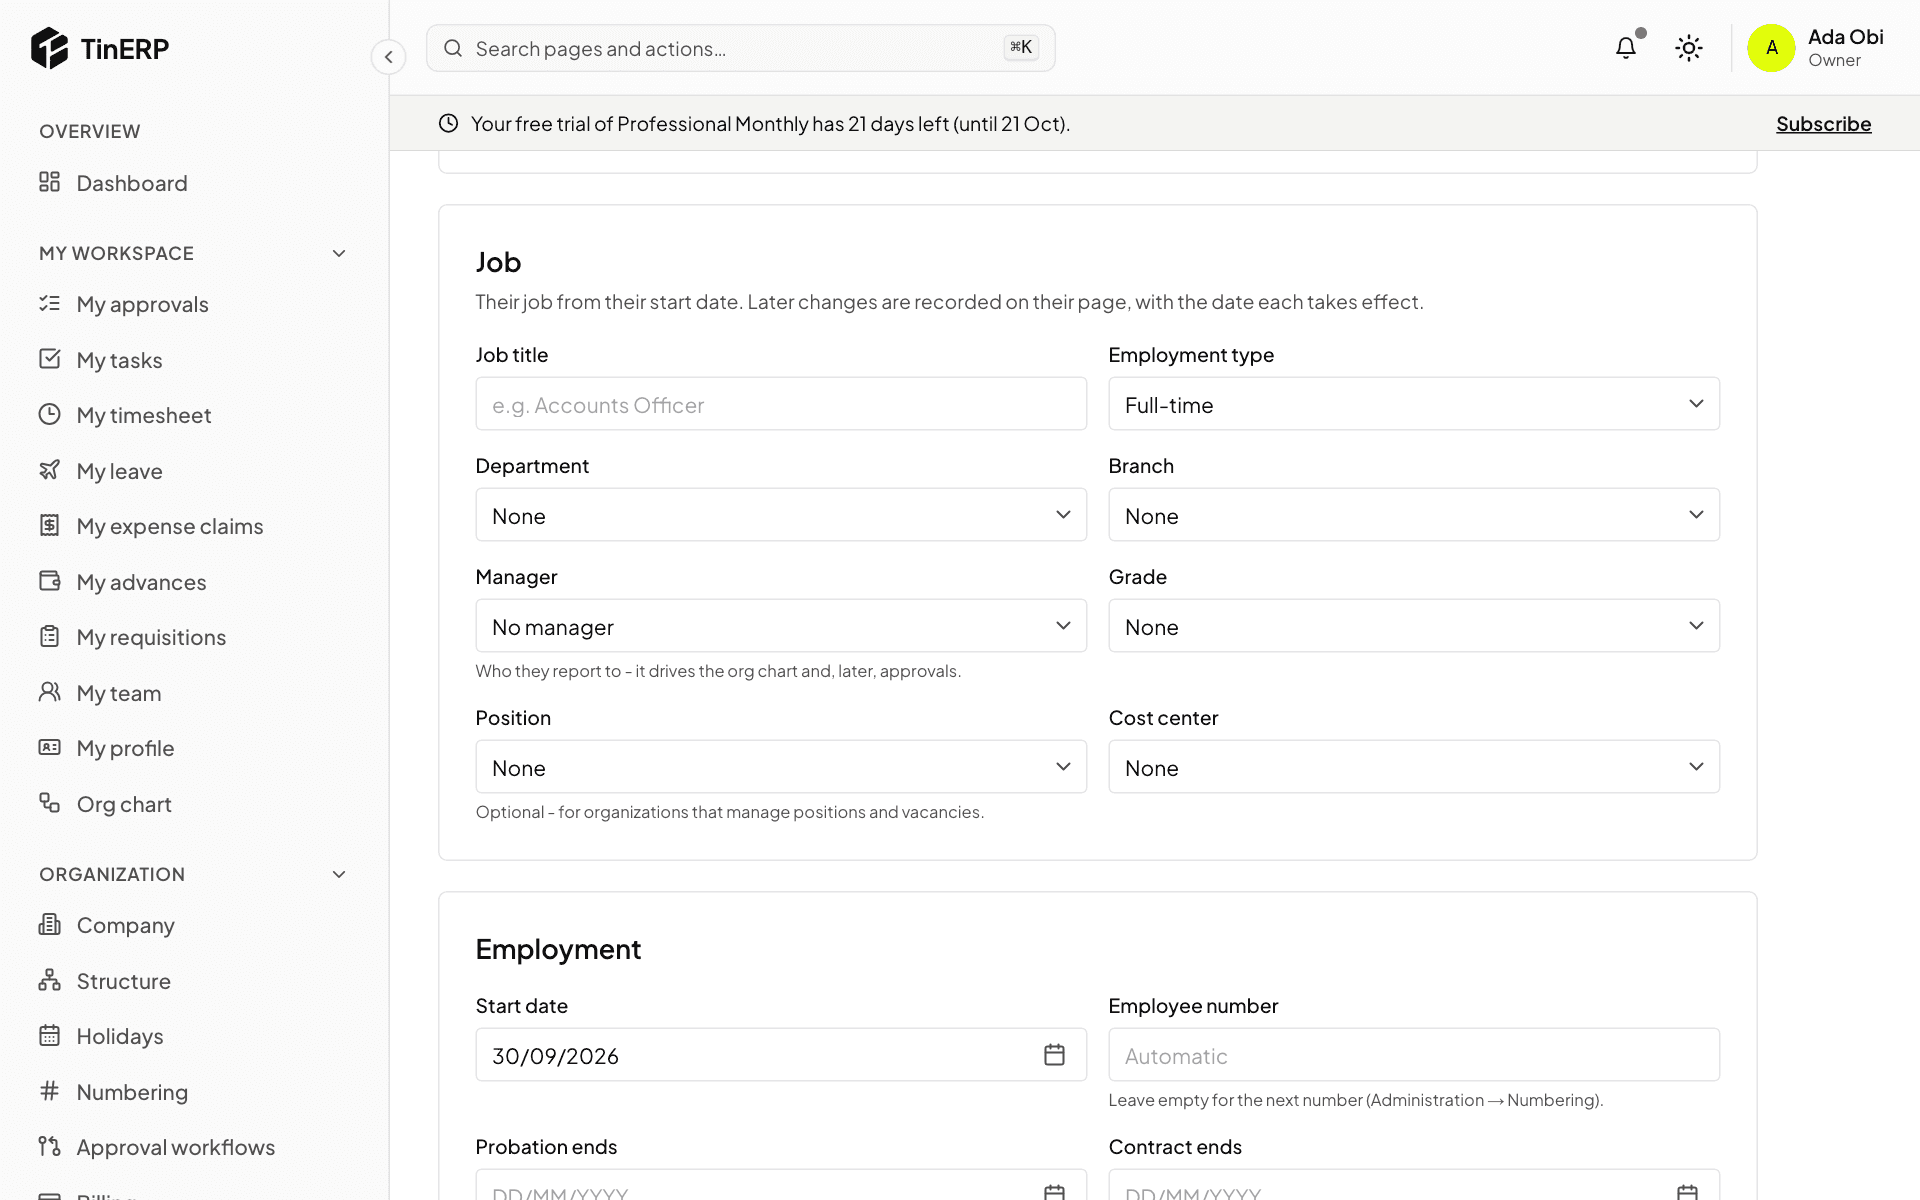Screen dimensions: 1920x1200
Task: Focus the Employee number input field
Action: pos(1414,1055)
